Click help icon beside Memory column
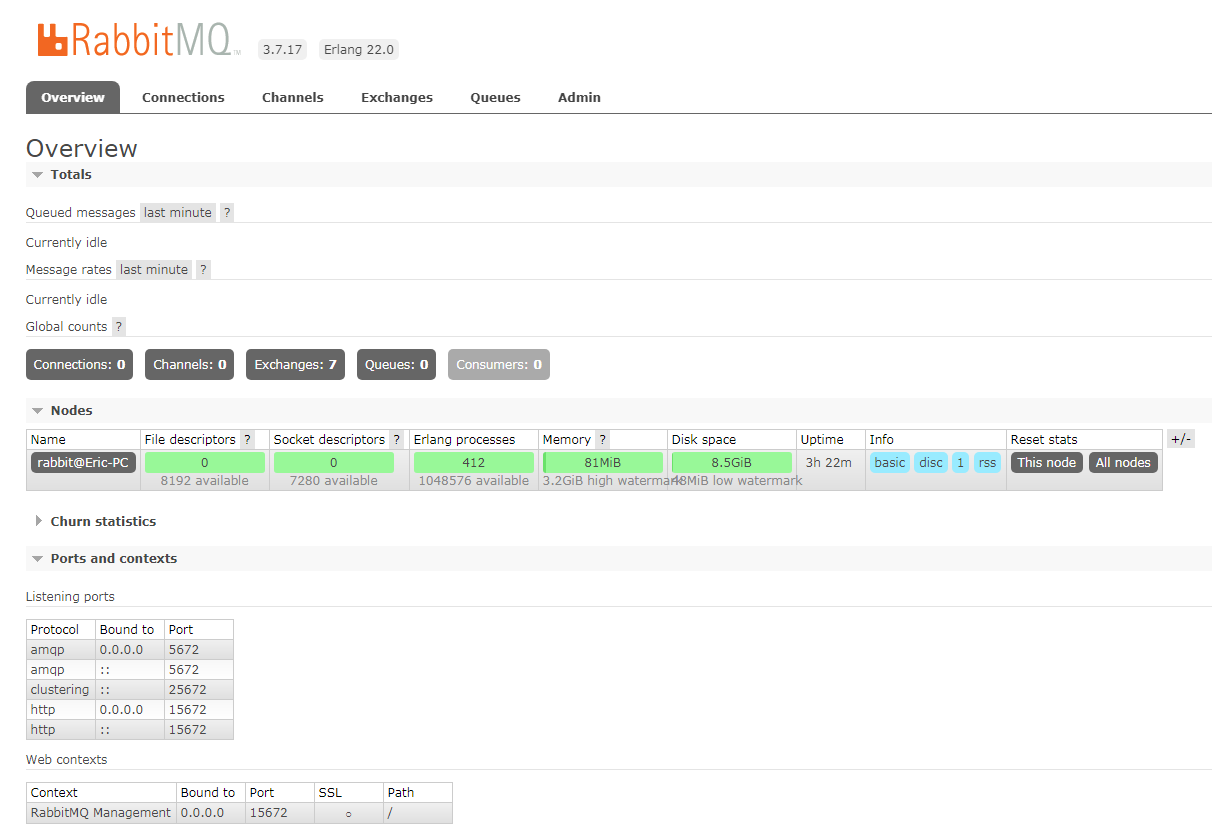Image resolution: width=1212 pixels, height=837 pixels. [603, 439]
